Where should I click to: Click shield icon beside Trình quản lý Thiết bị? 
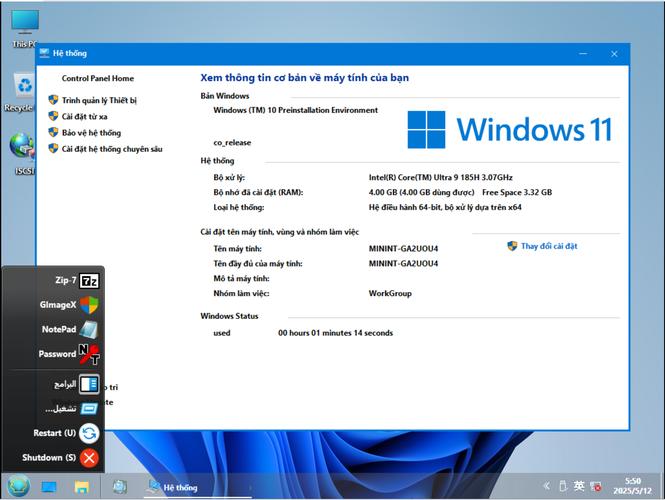coord(53,100)
